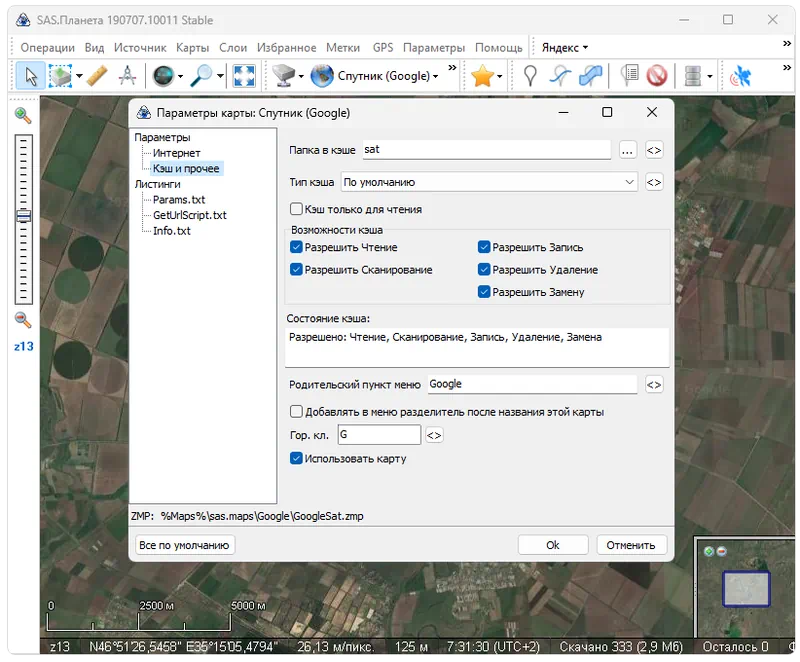Viewport: 800px width, 662px height.
Task: Open the GetUrlScript.txt listing
Action: (x=190, y=215)
